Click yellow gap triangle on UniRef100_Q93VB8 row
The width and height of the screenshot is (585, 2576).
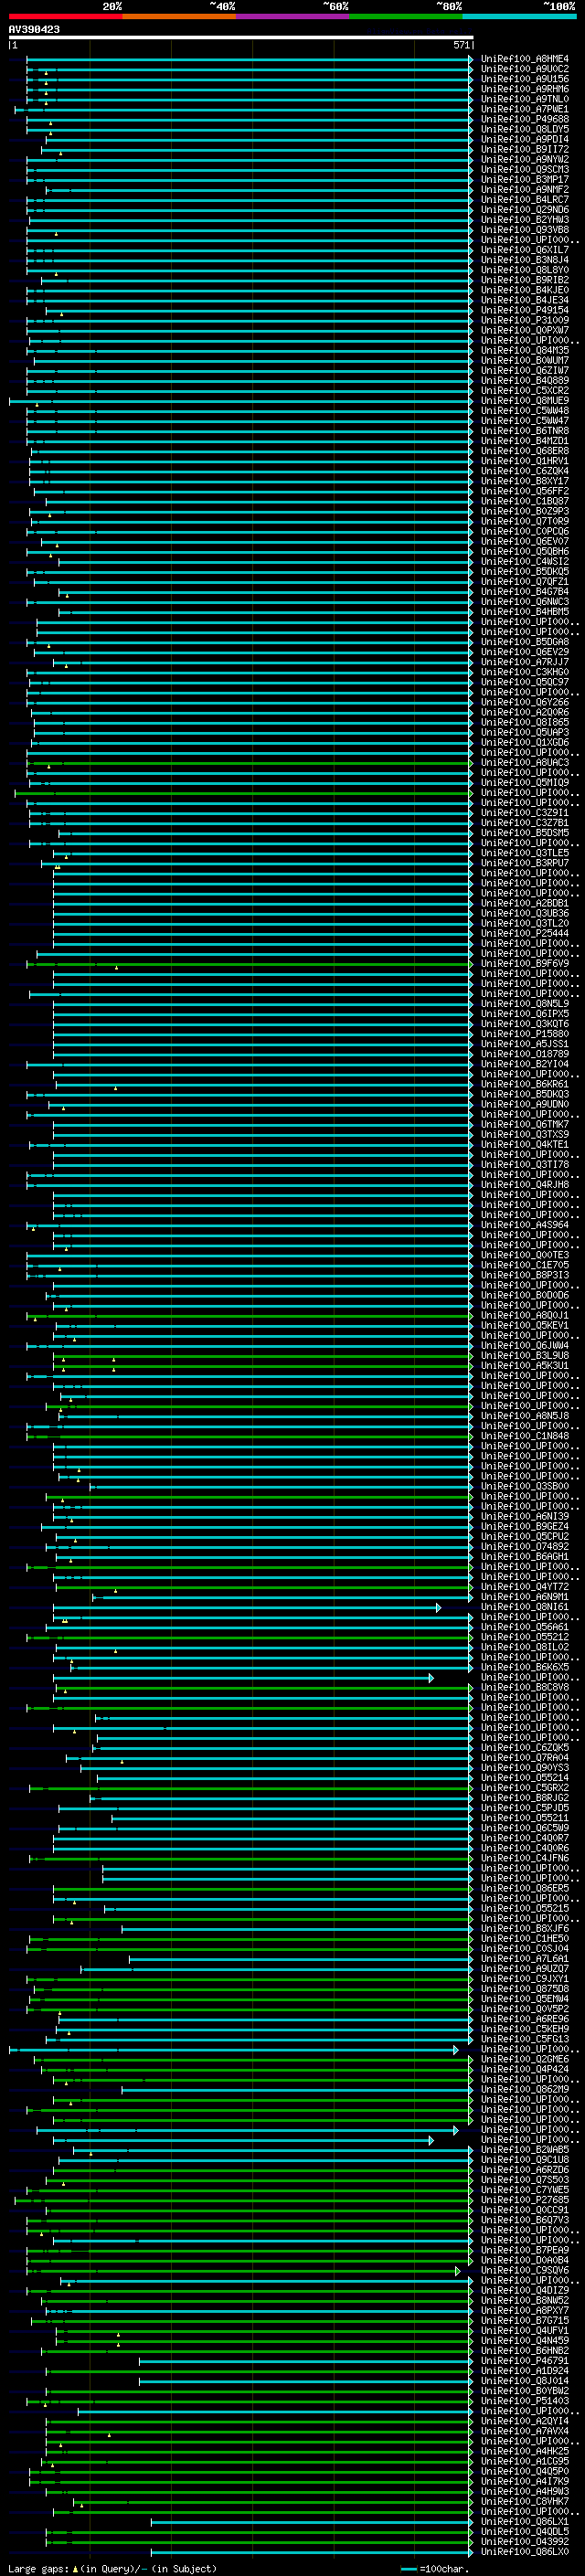pos(56,233)
